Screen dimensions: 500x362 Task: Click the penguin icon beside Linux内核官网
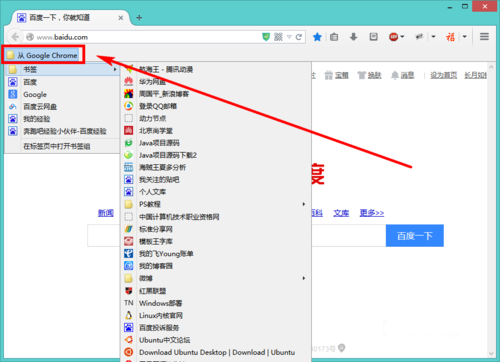(x=128, y=315)
